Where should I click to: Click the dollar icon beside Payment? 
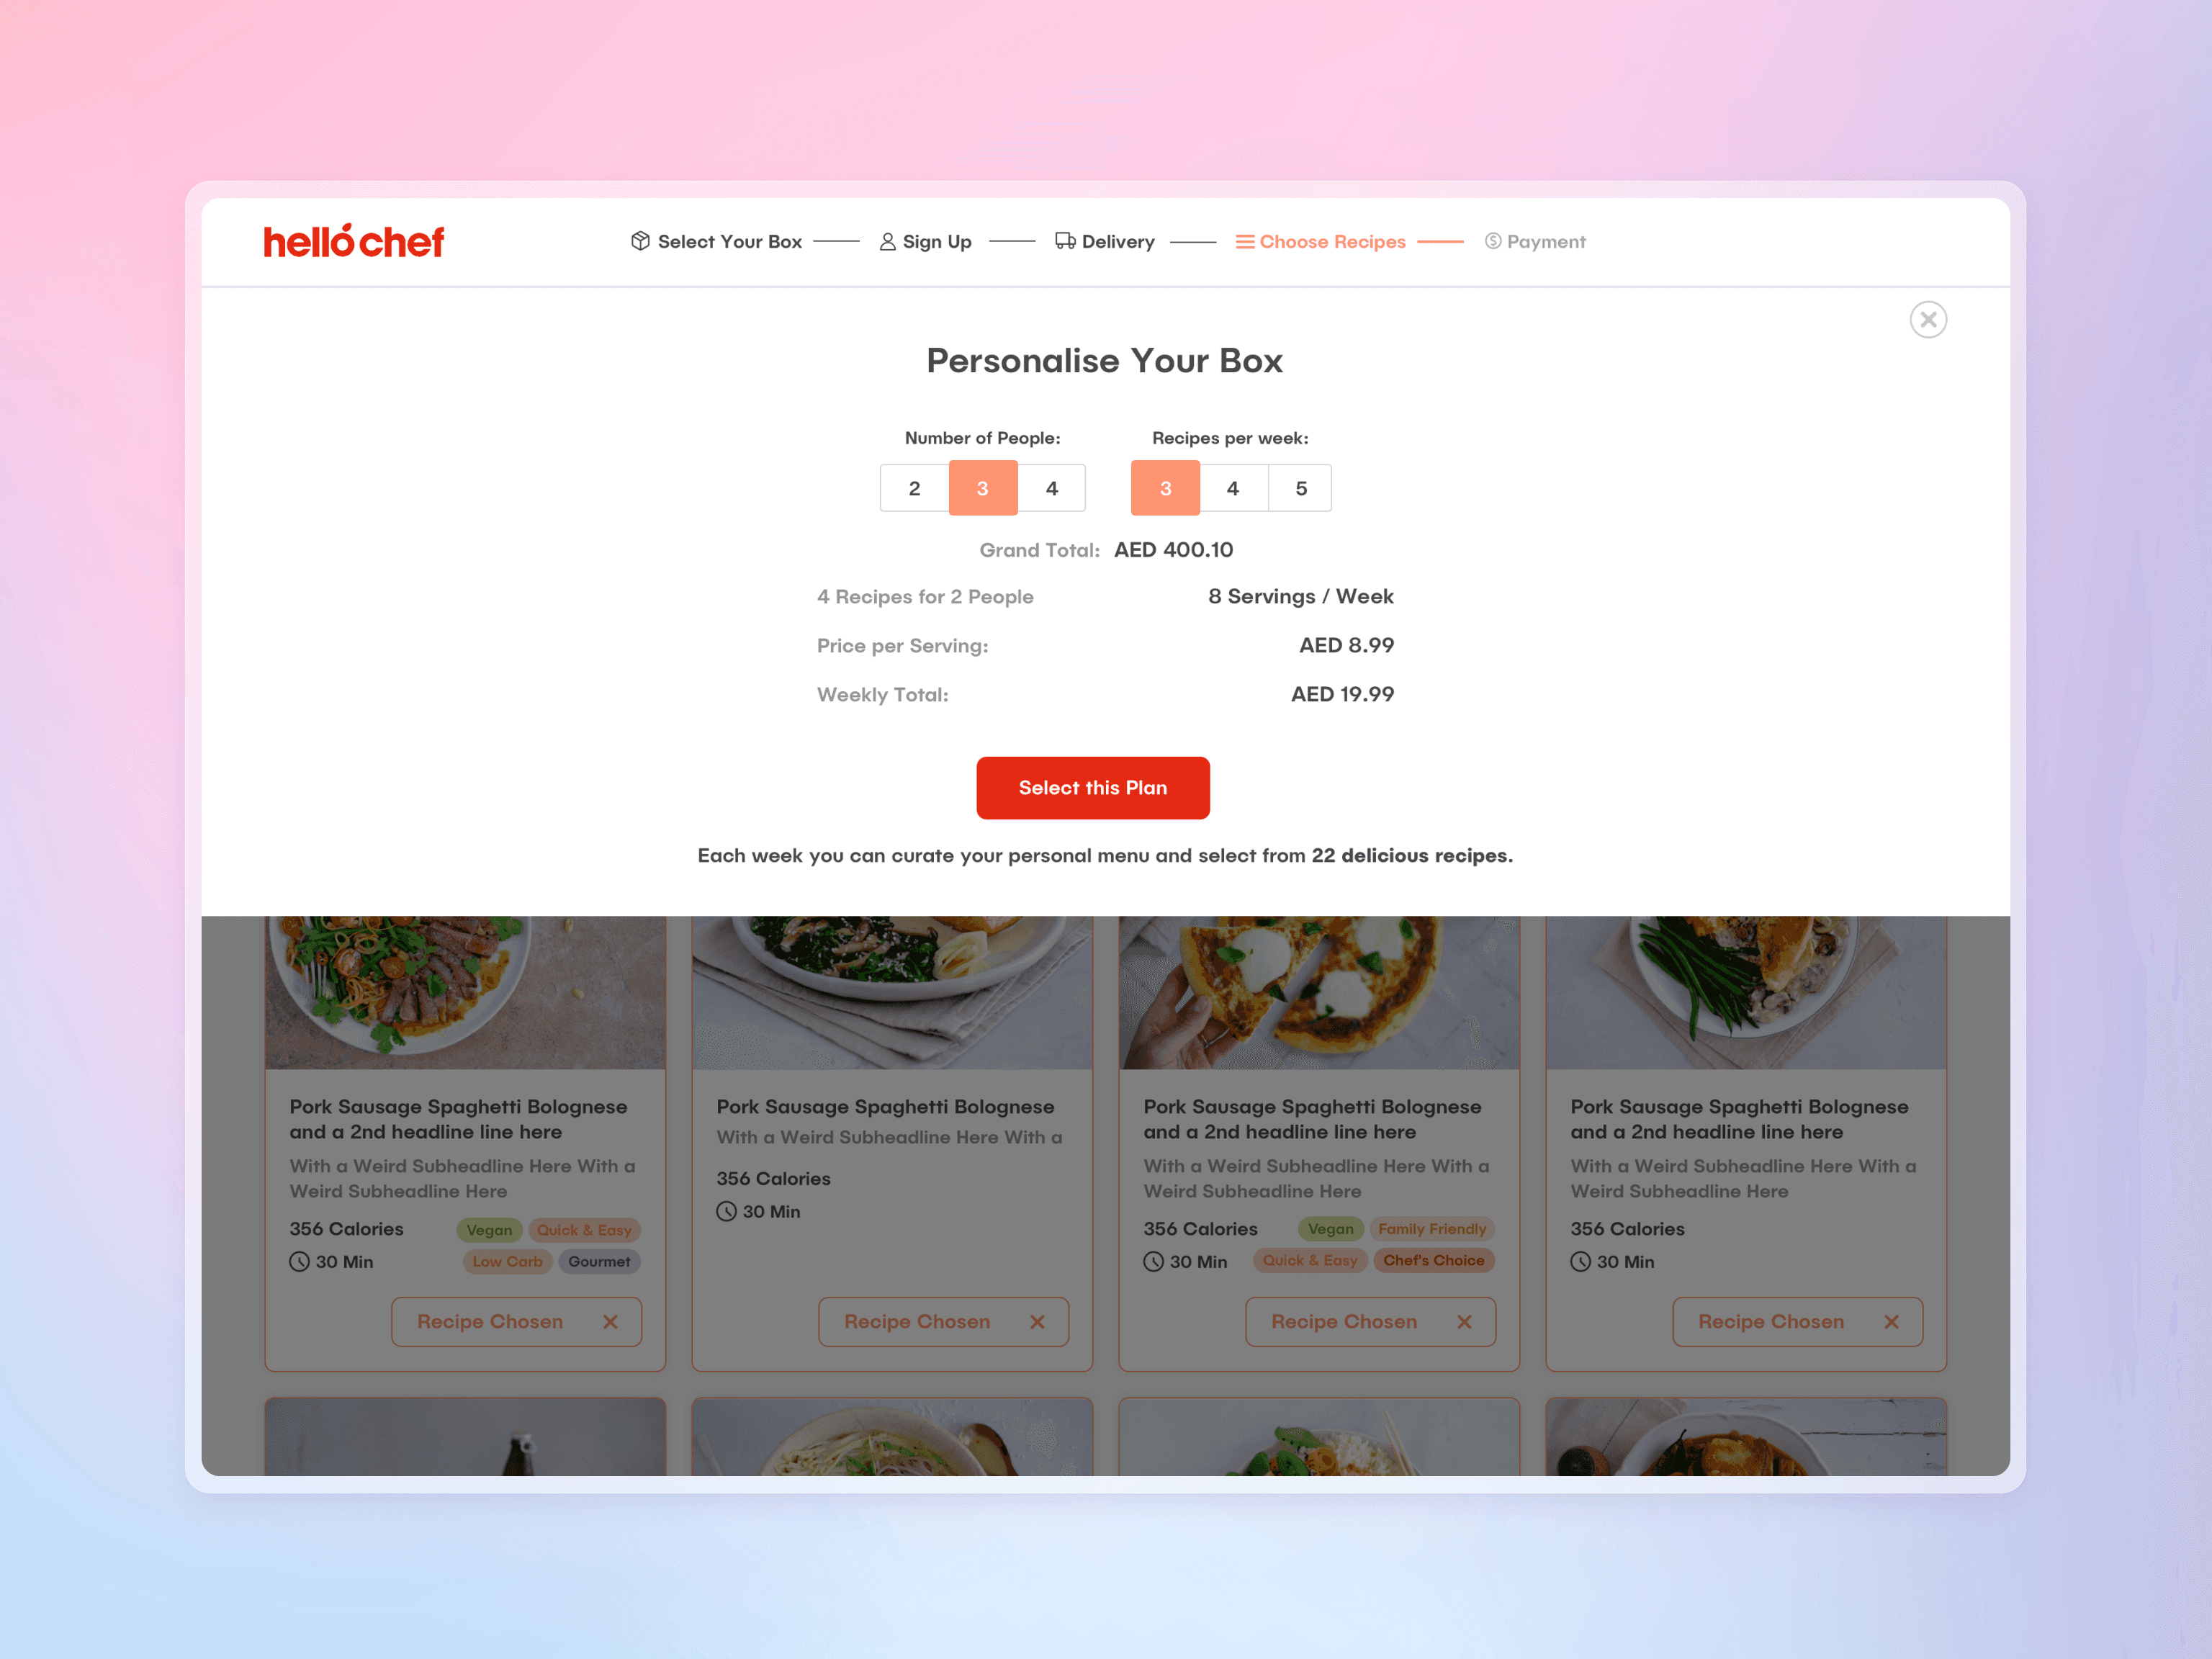point(1492,241)
